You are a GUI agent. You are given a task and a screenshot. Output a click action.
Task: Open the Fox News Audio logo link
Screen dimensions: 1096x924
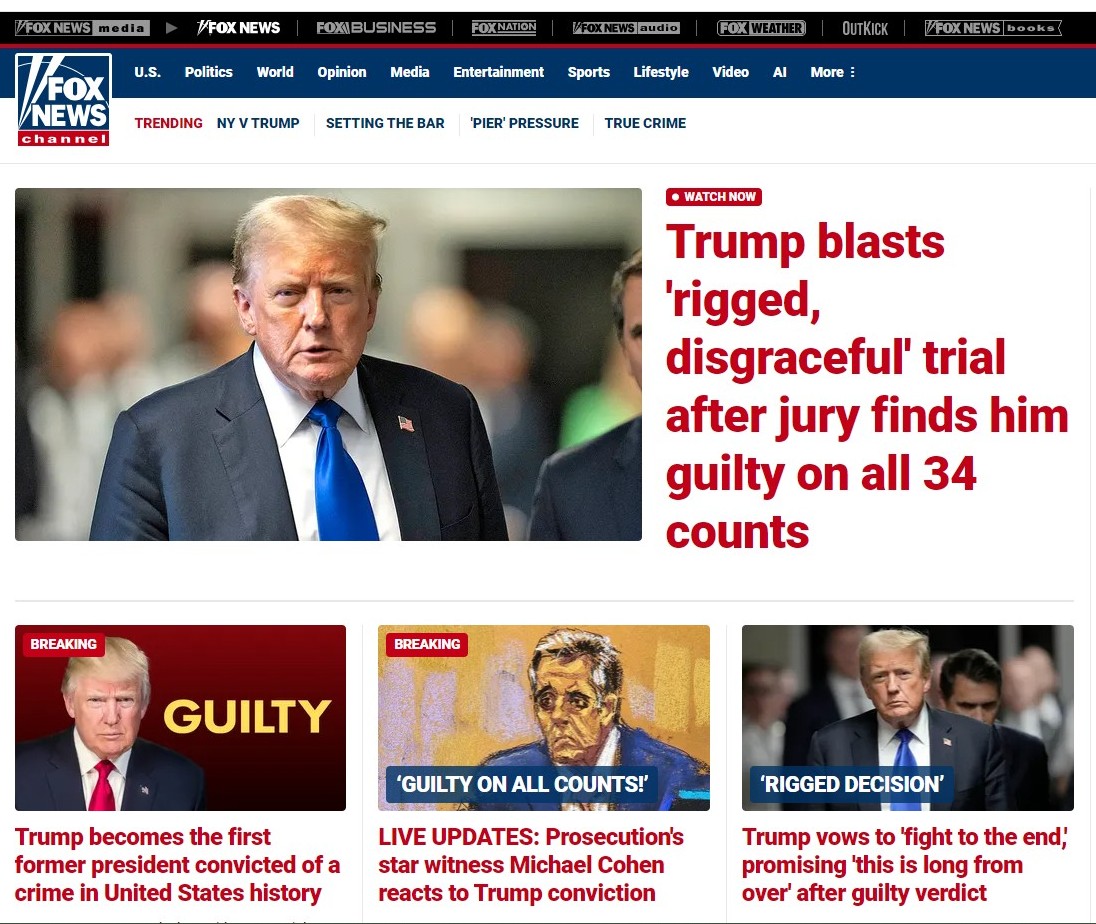tap(626, 28)
